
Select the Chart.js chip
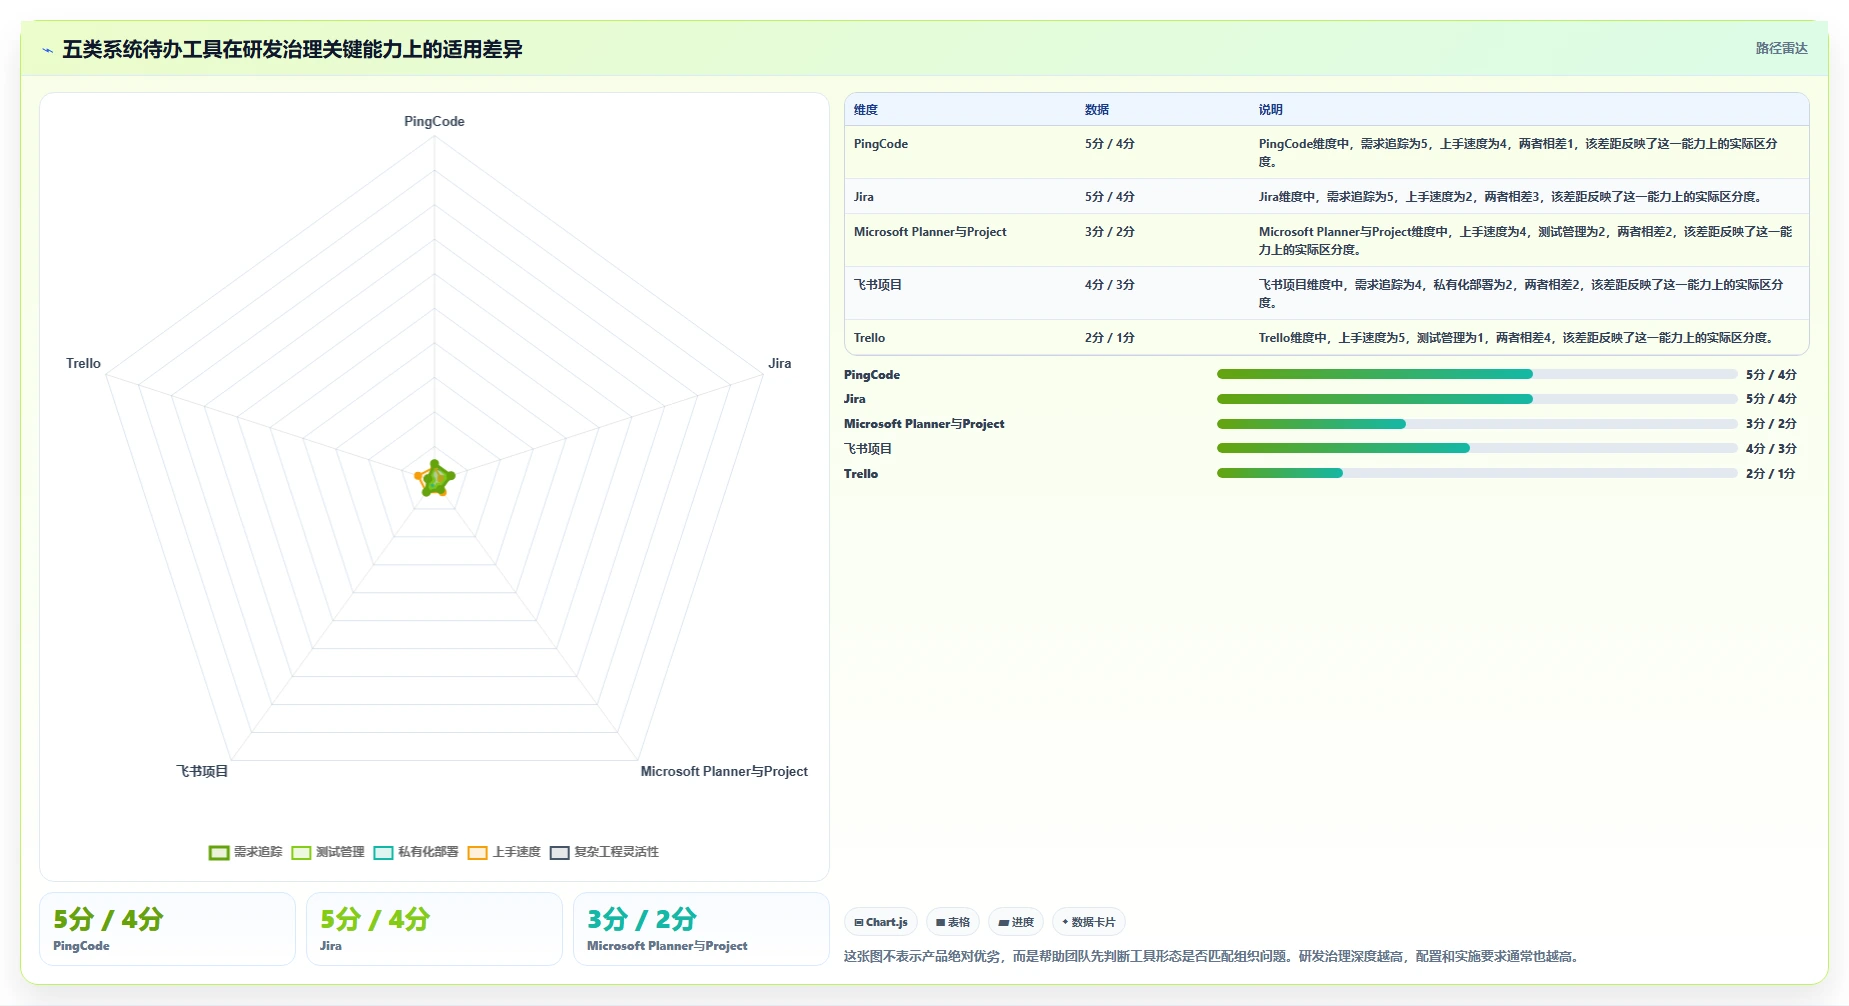coord(881,922)
